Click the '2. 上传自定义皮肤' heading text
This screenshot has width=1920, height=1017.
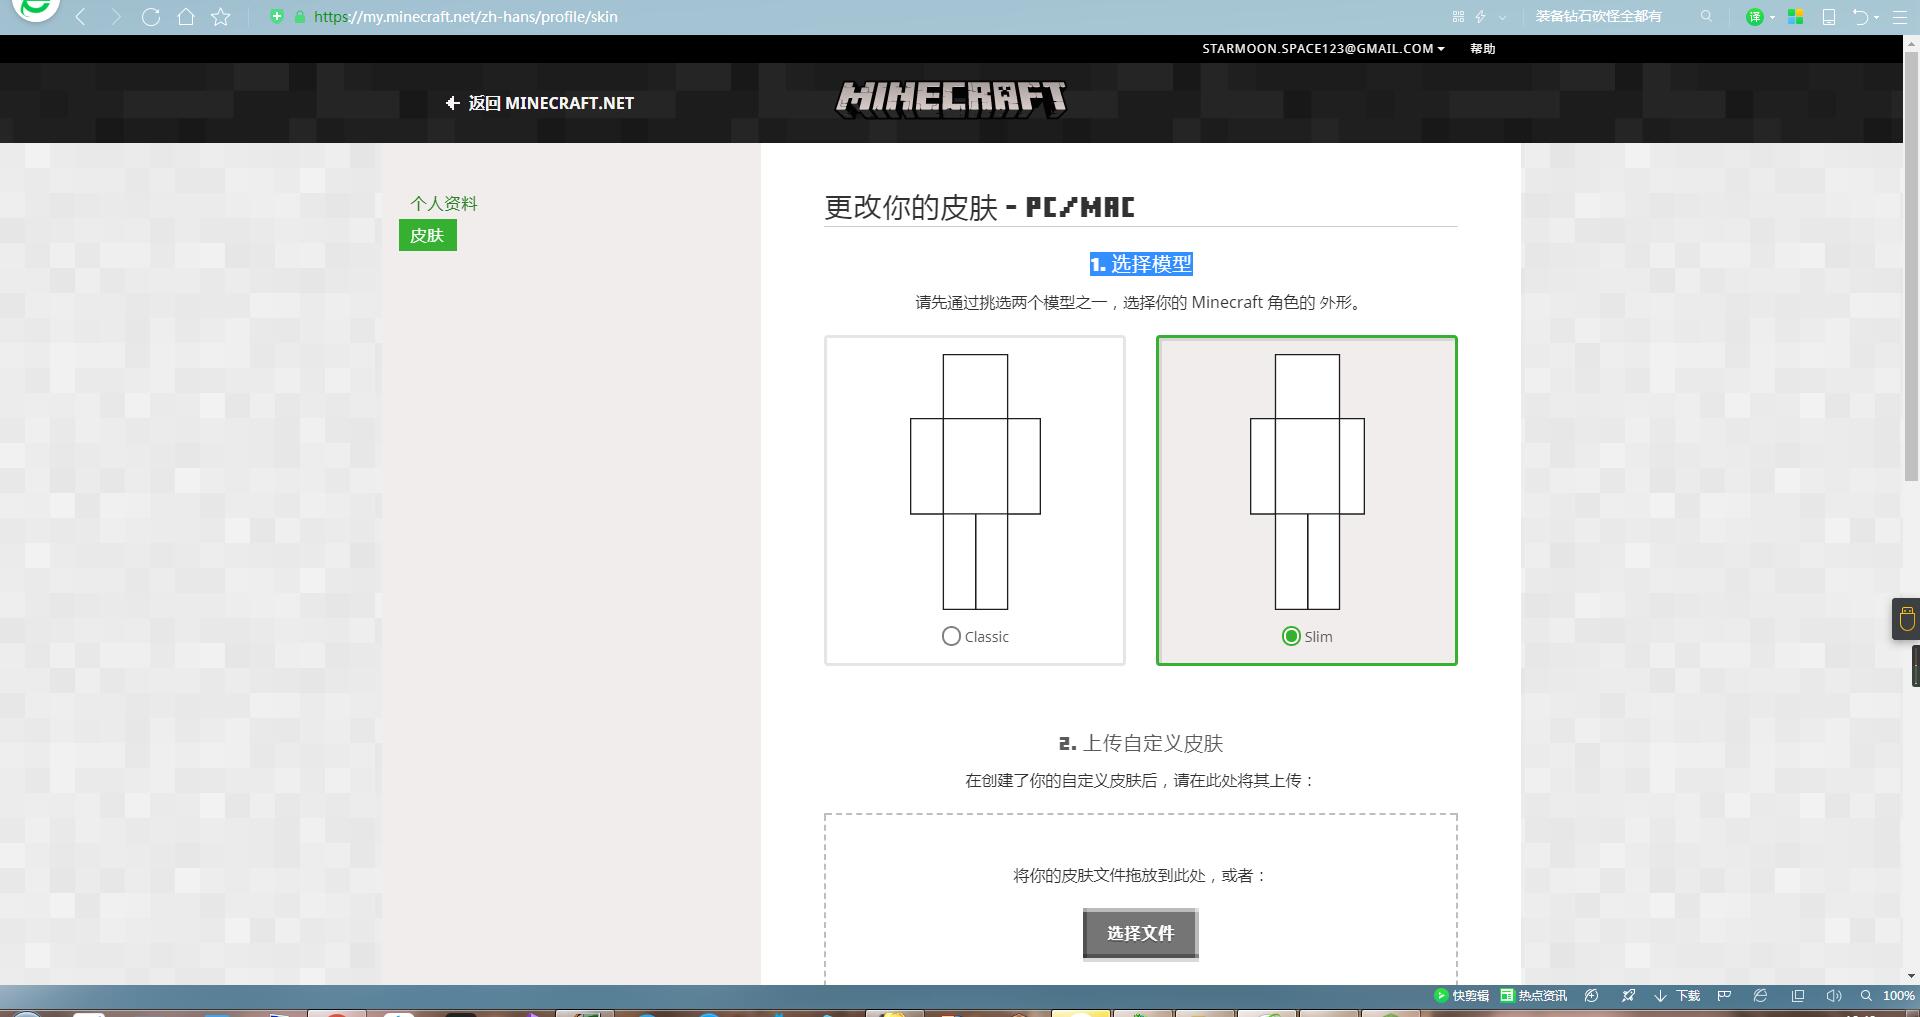pyautogui.click(x=1141, y=743)
